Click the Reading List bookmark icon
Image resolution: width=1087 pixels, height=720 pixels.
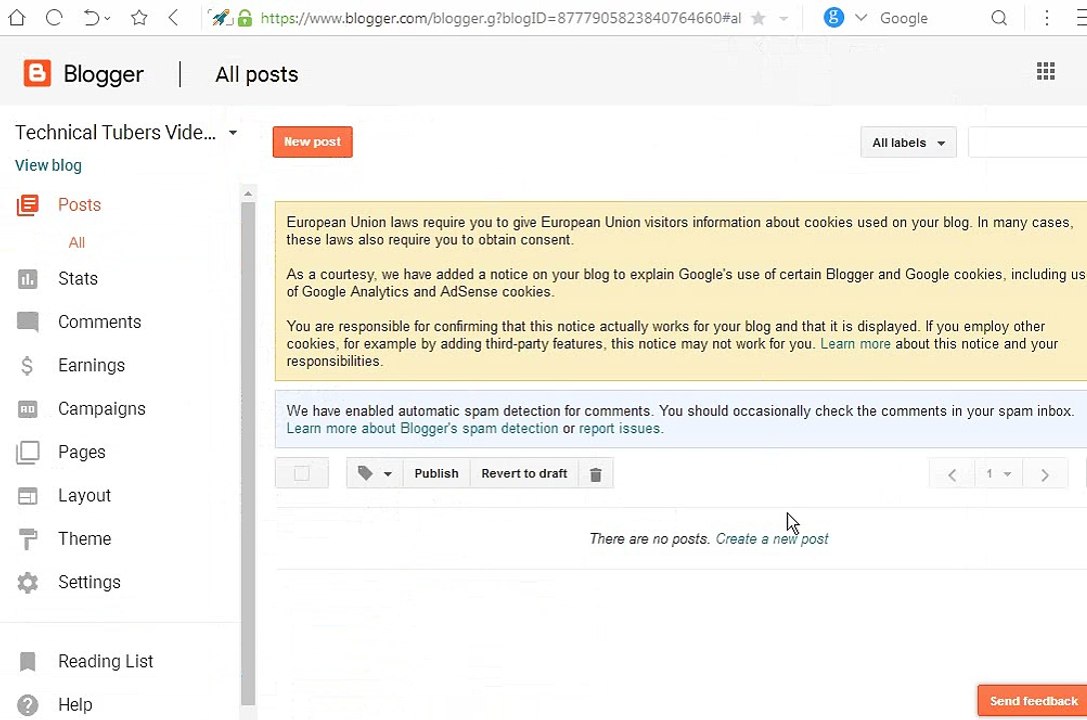click(27, 662)
